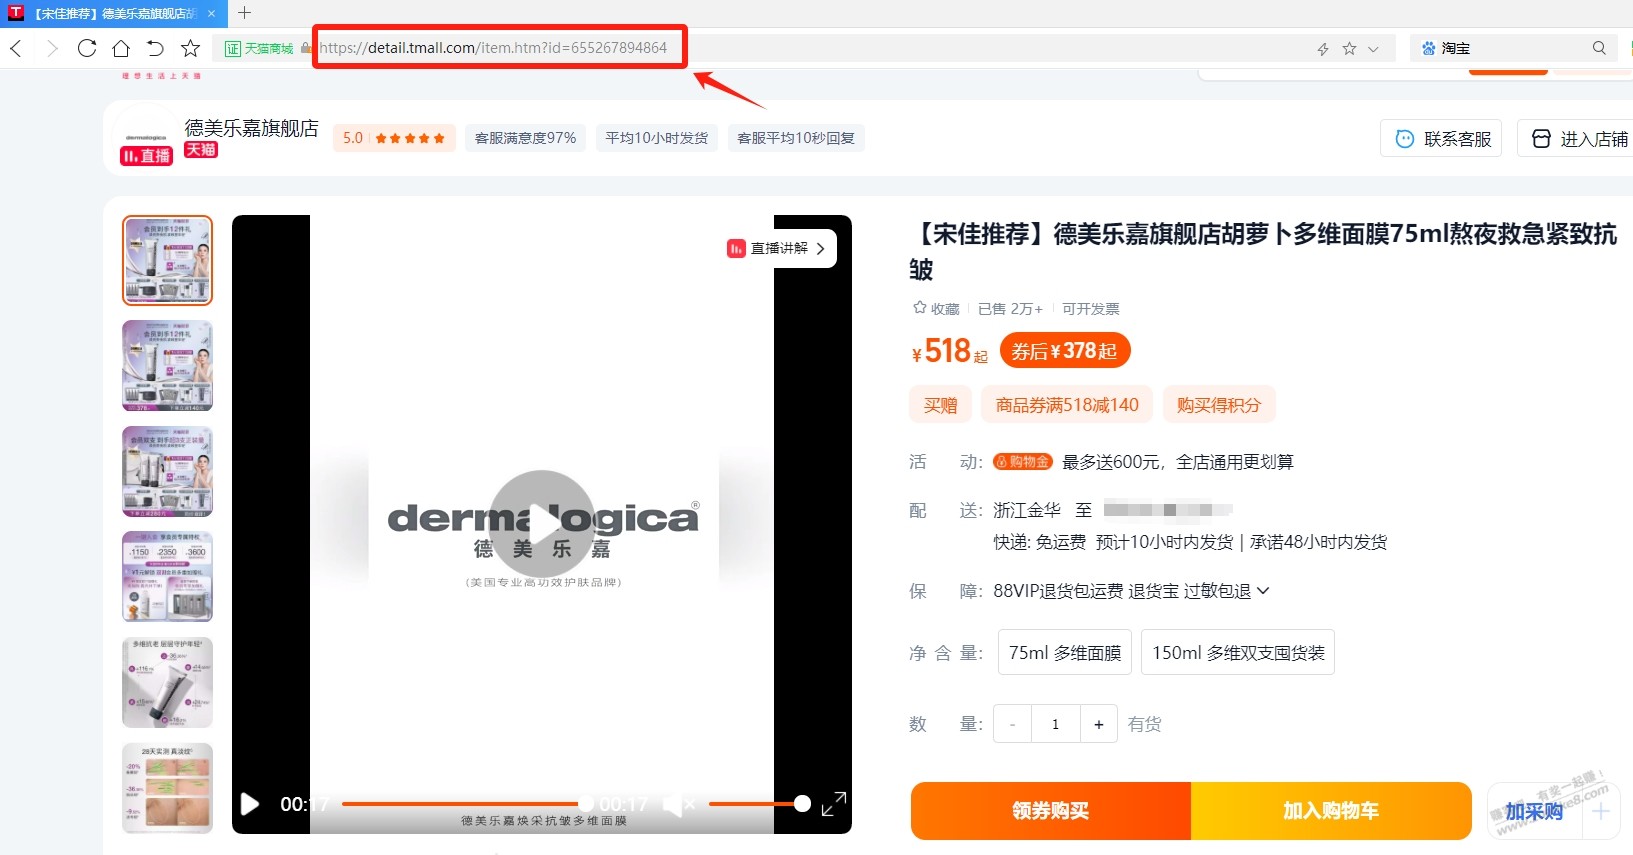Enter the store via 进入店铺
This screenshot has height=855, width=1633.
(x=1578, y=139)
